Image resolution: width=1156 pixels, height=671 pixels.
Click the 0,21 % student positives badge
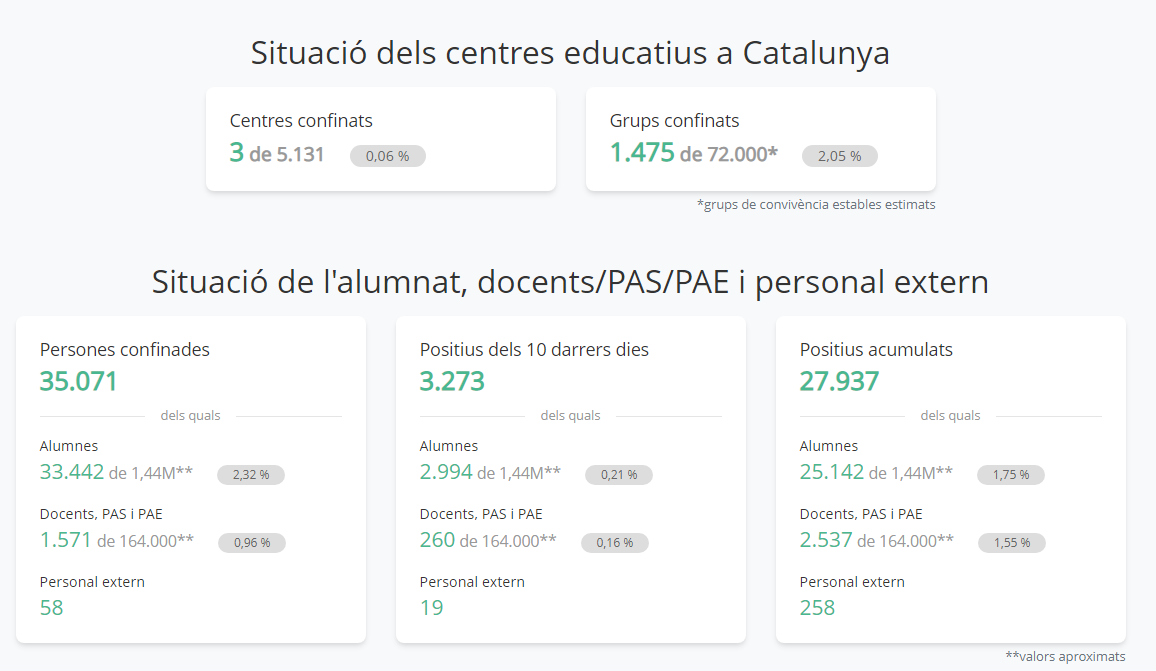click(x=619, y=475)
